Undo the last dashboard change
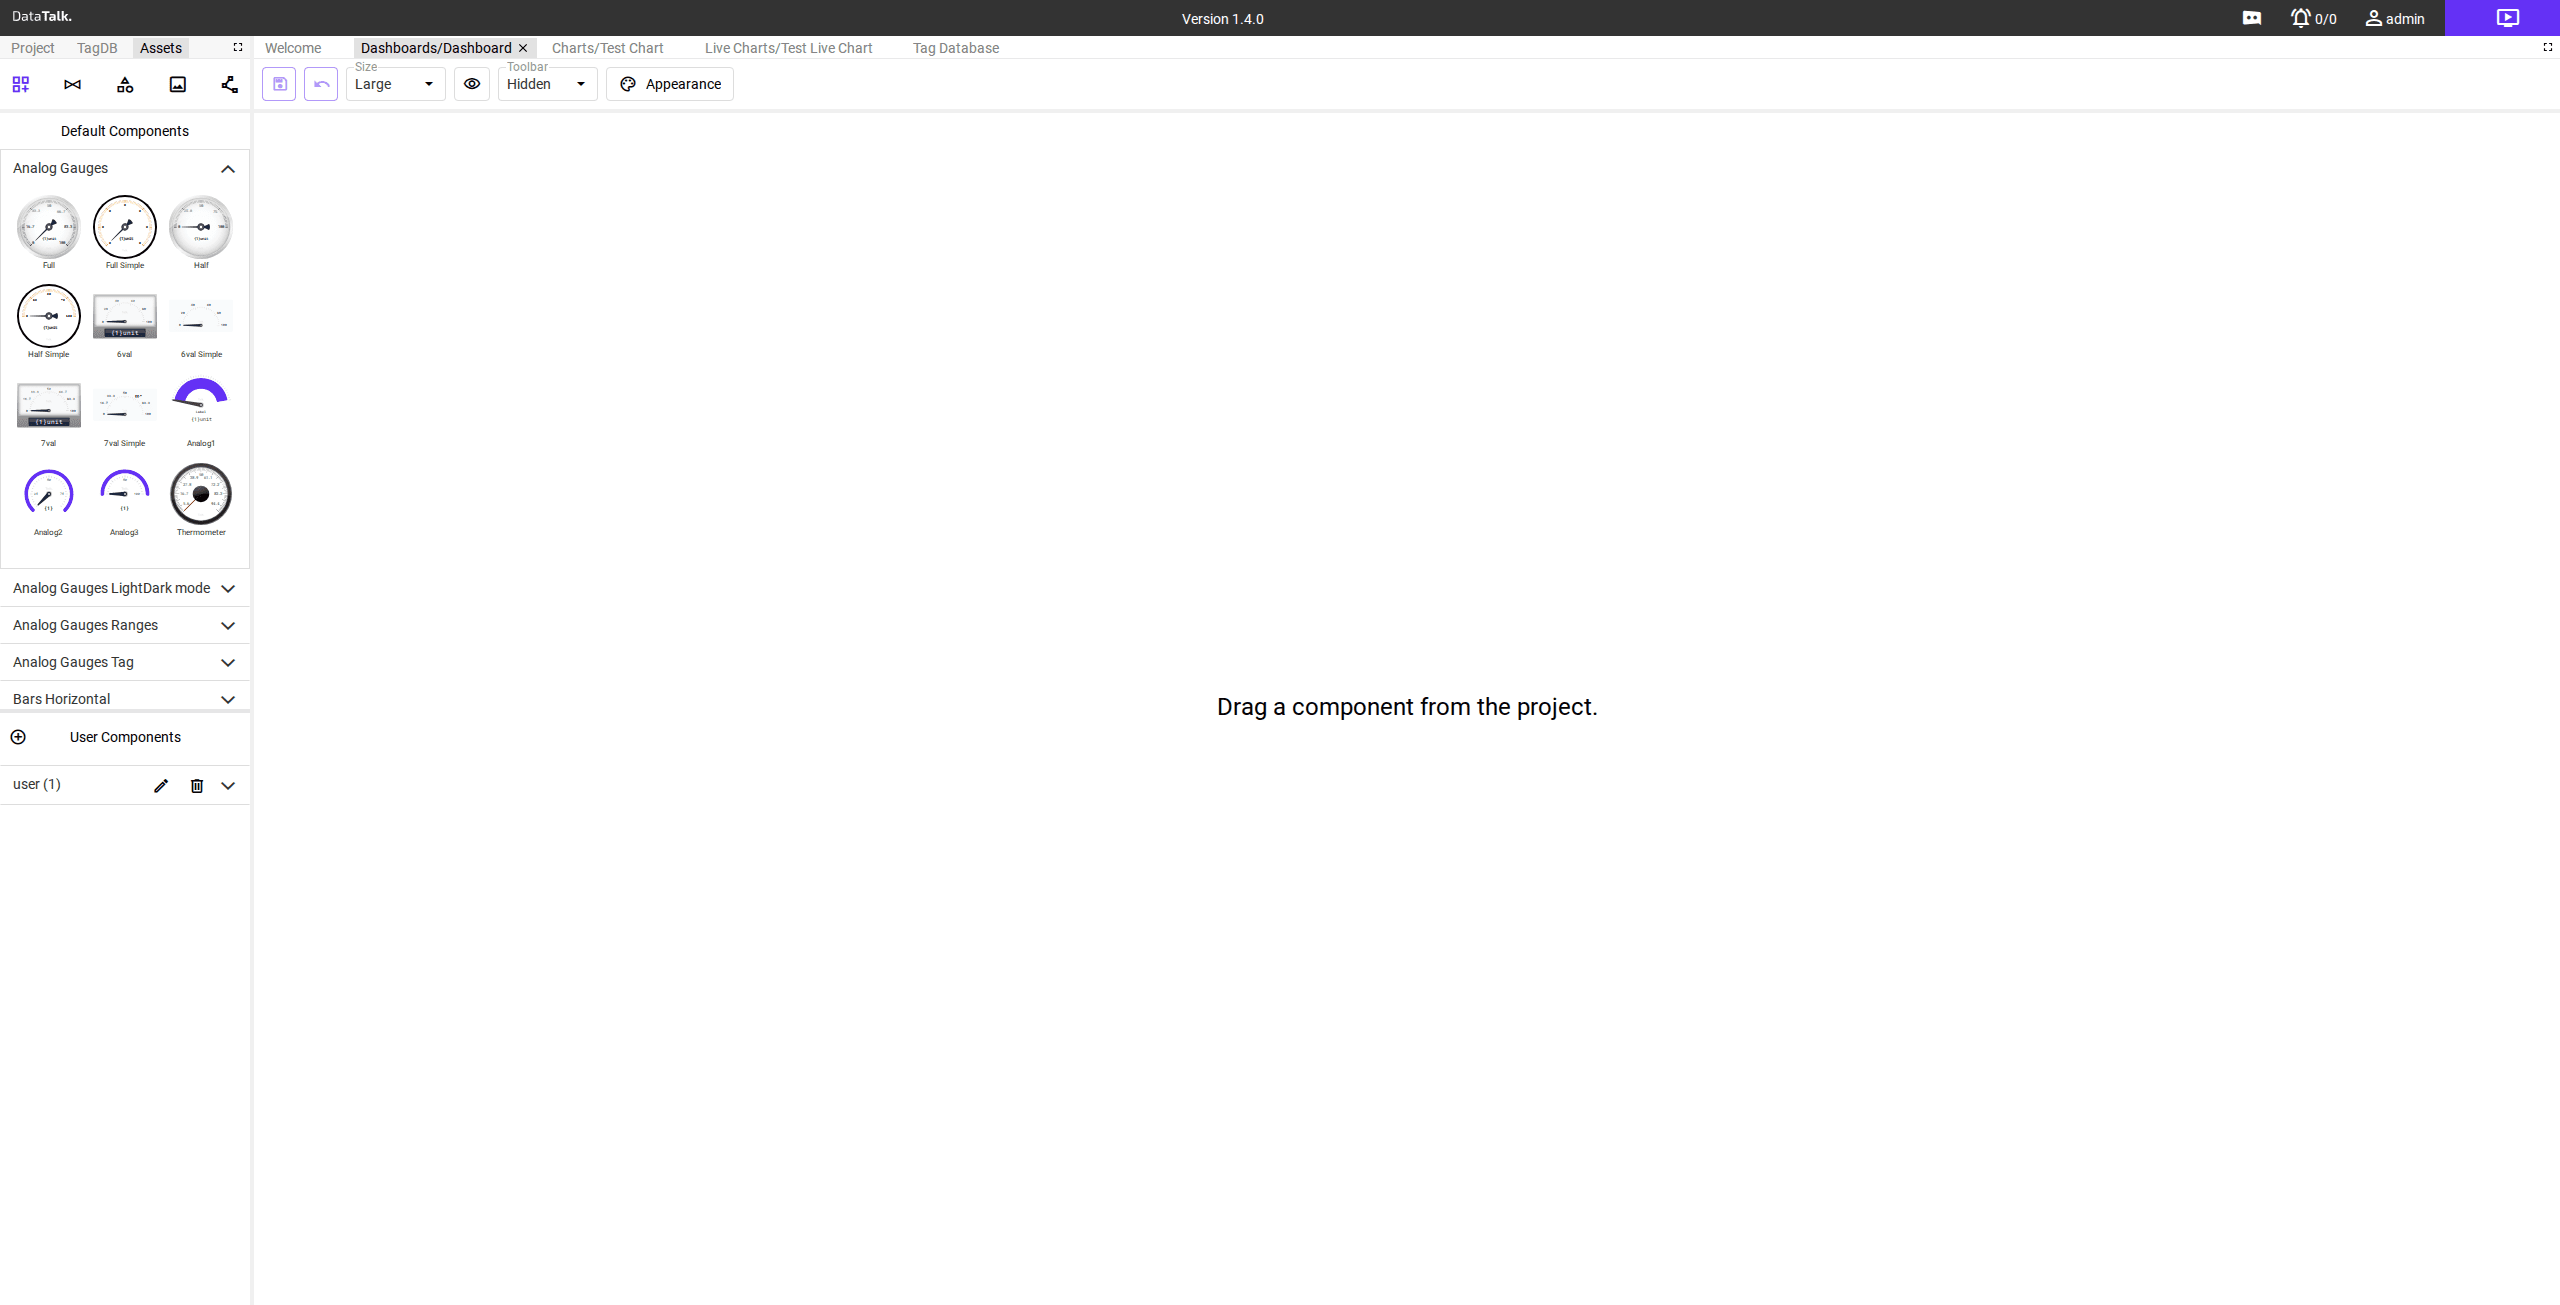Screen dimensions: 2560x1305 [x=321, y=84]
